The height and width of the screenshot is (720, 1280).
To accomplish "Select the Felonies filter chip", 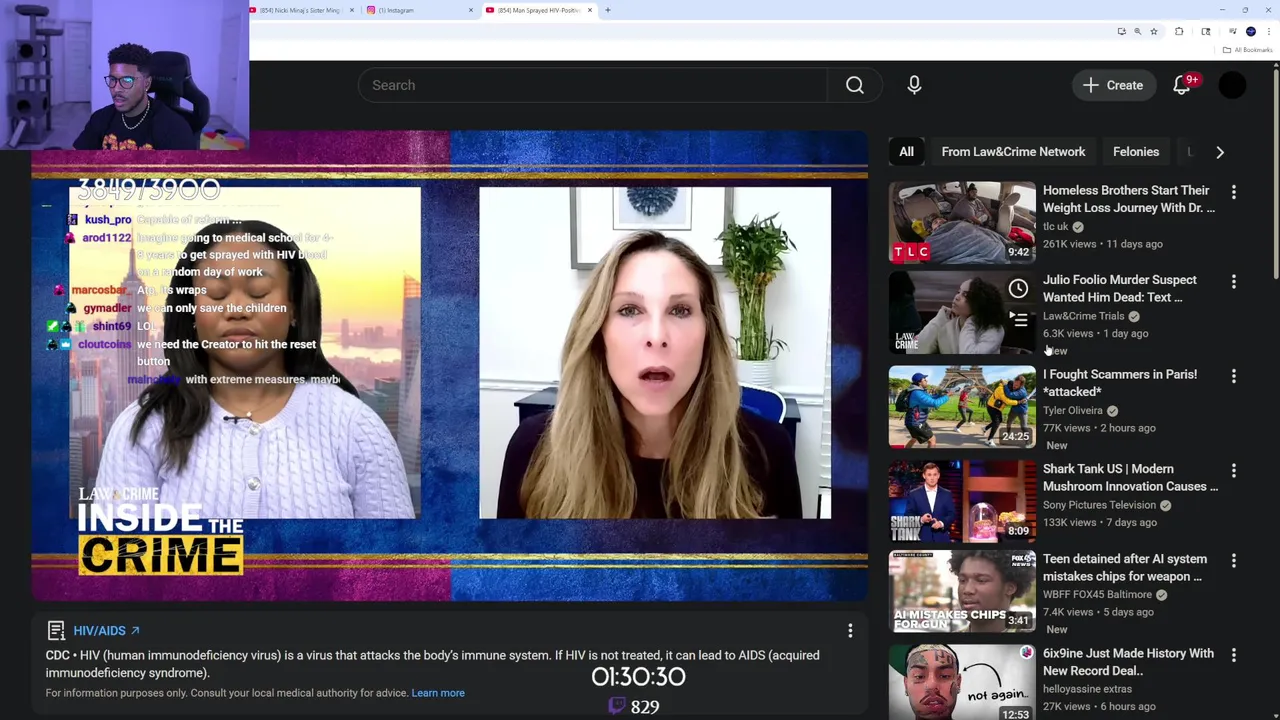I will click(1136, 152).
